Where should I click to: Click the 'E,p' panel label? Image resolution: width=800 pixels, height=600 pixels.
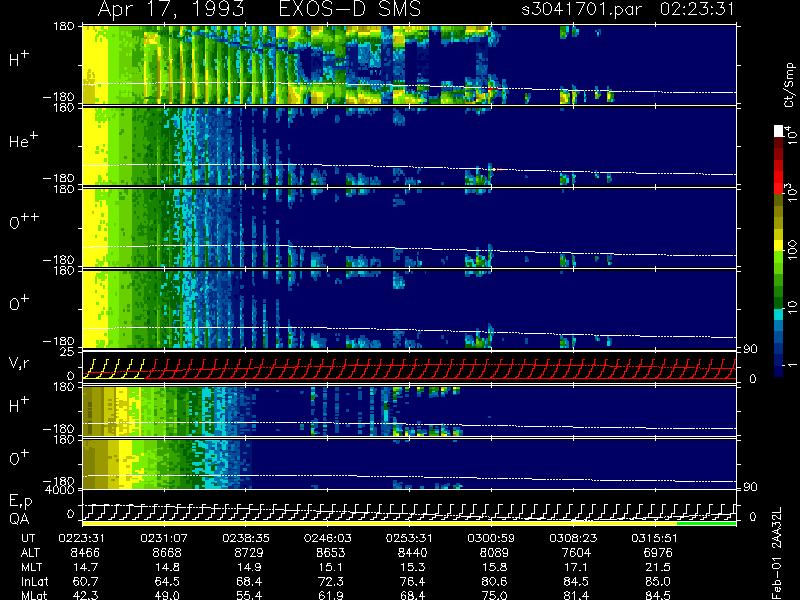[20, 502]
